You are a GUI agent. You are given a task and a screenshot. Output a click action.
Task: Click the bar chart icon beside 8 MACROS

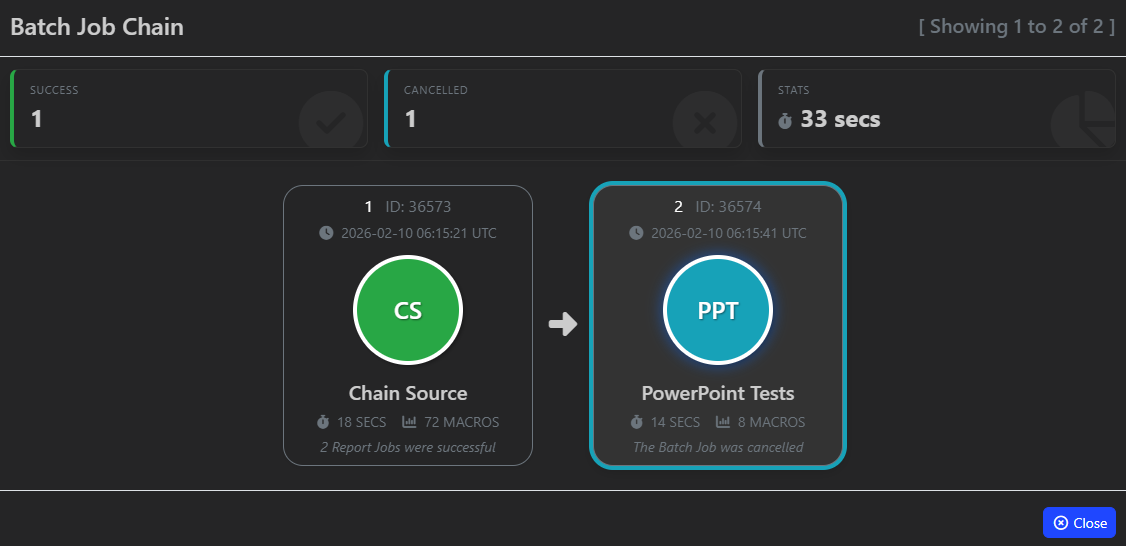pyautogui.click(x=723, y=422)
